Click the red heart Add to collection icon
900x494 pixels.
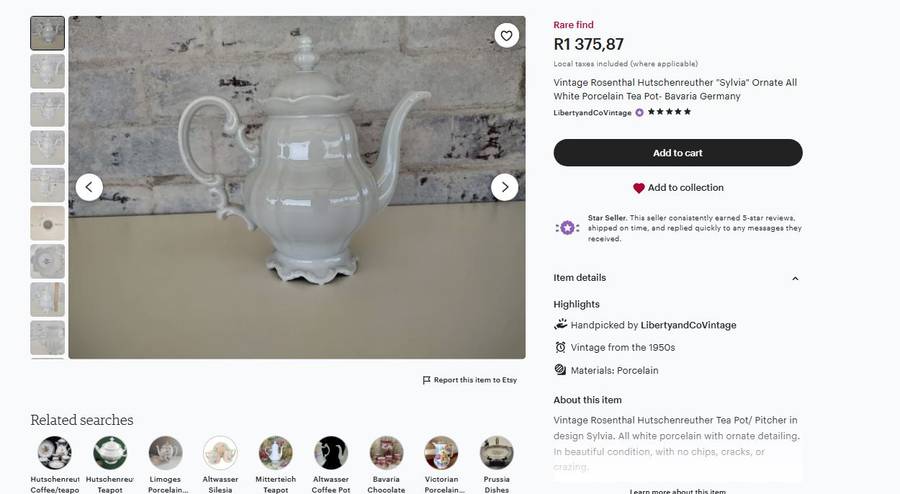tap(639, 188)
